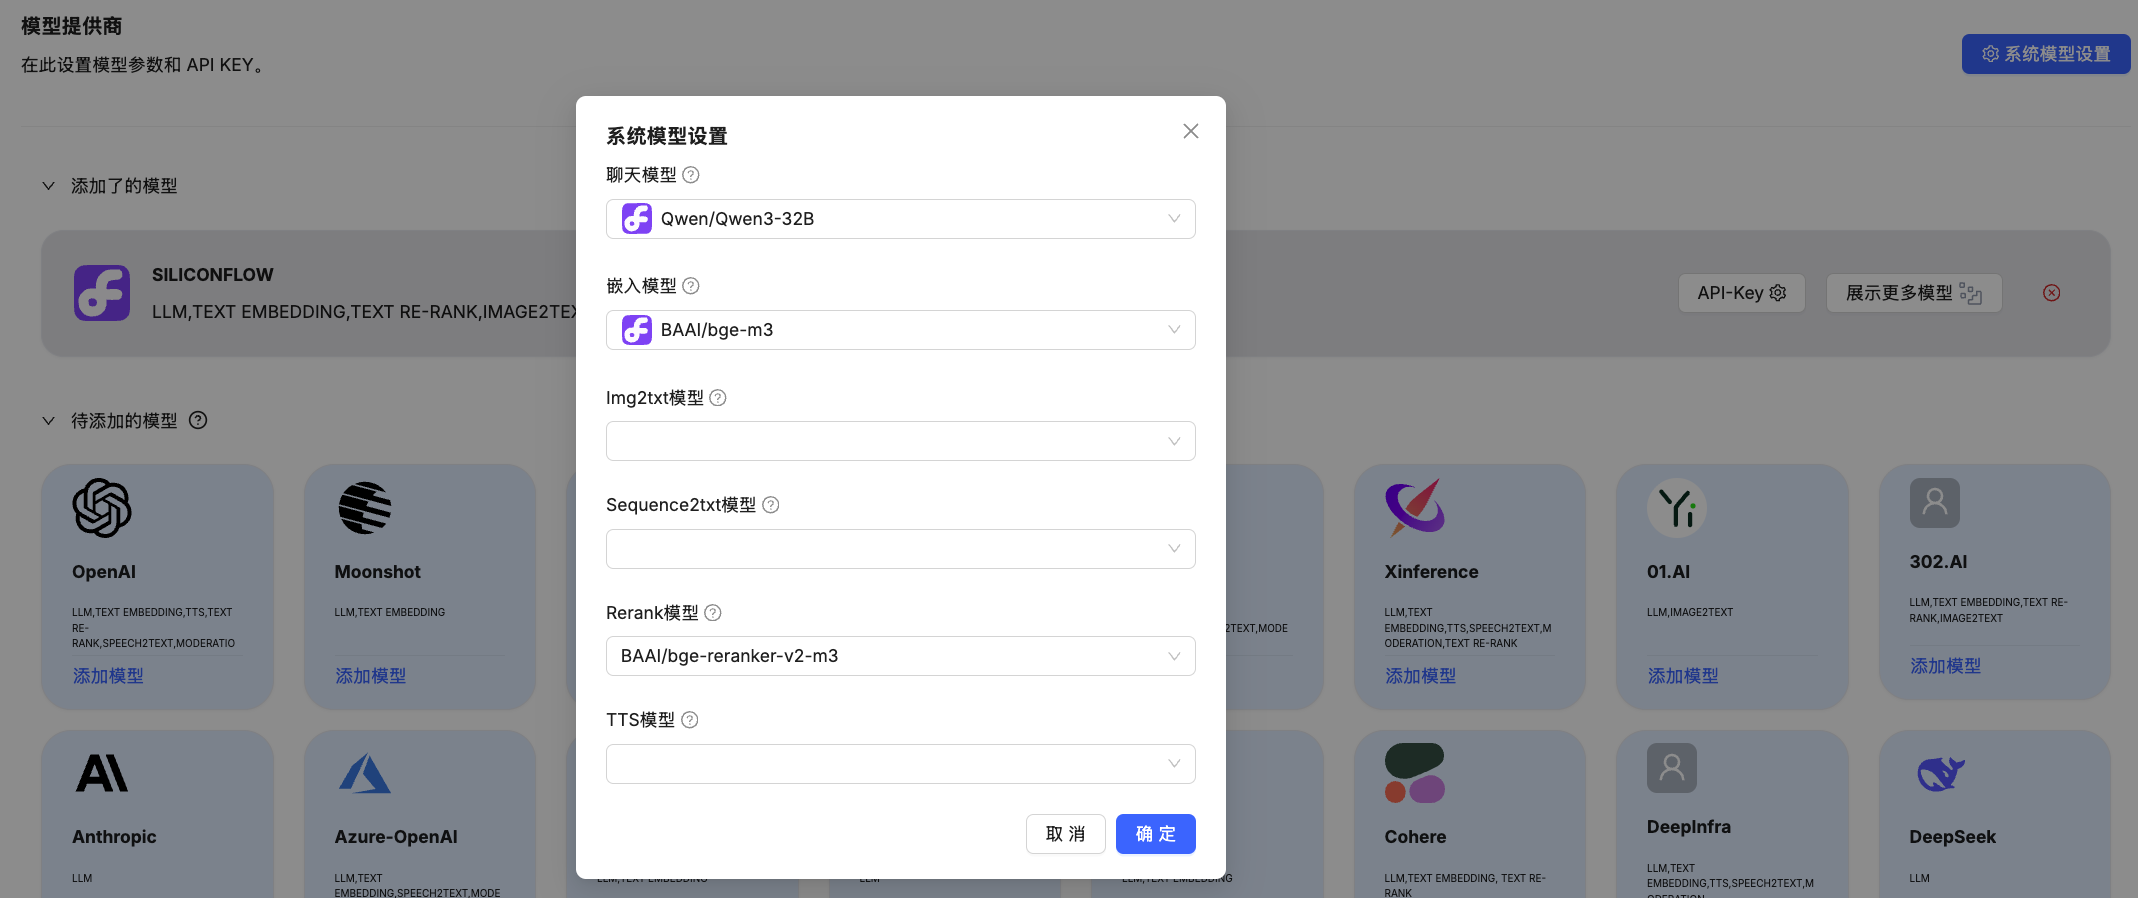
Task: Click the help icon beside TTS模型
Action: point(689,720)
